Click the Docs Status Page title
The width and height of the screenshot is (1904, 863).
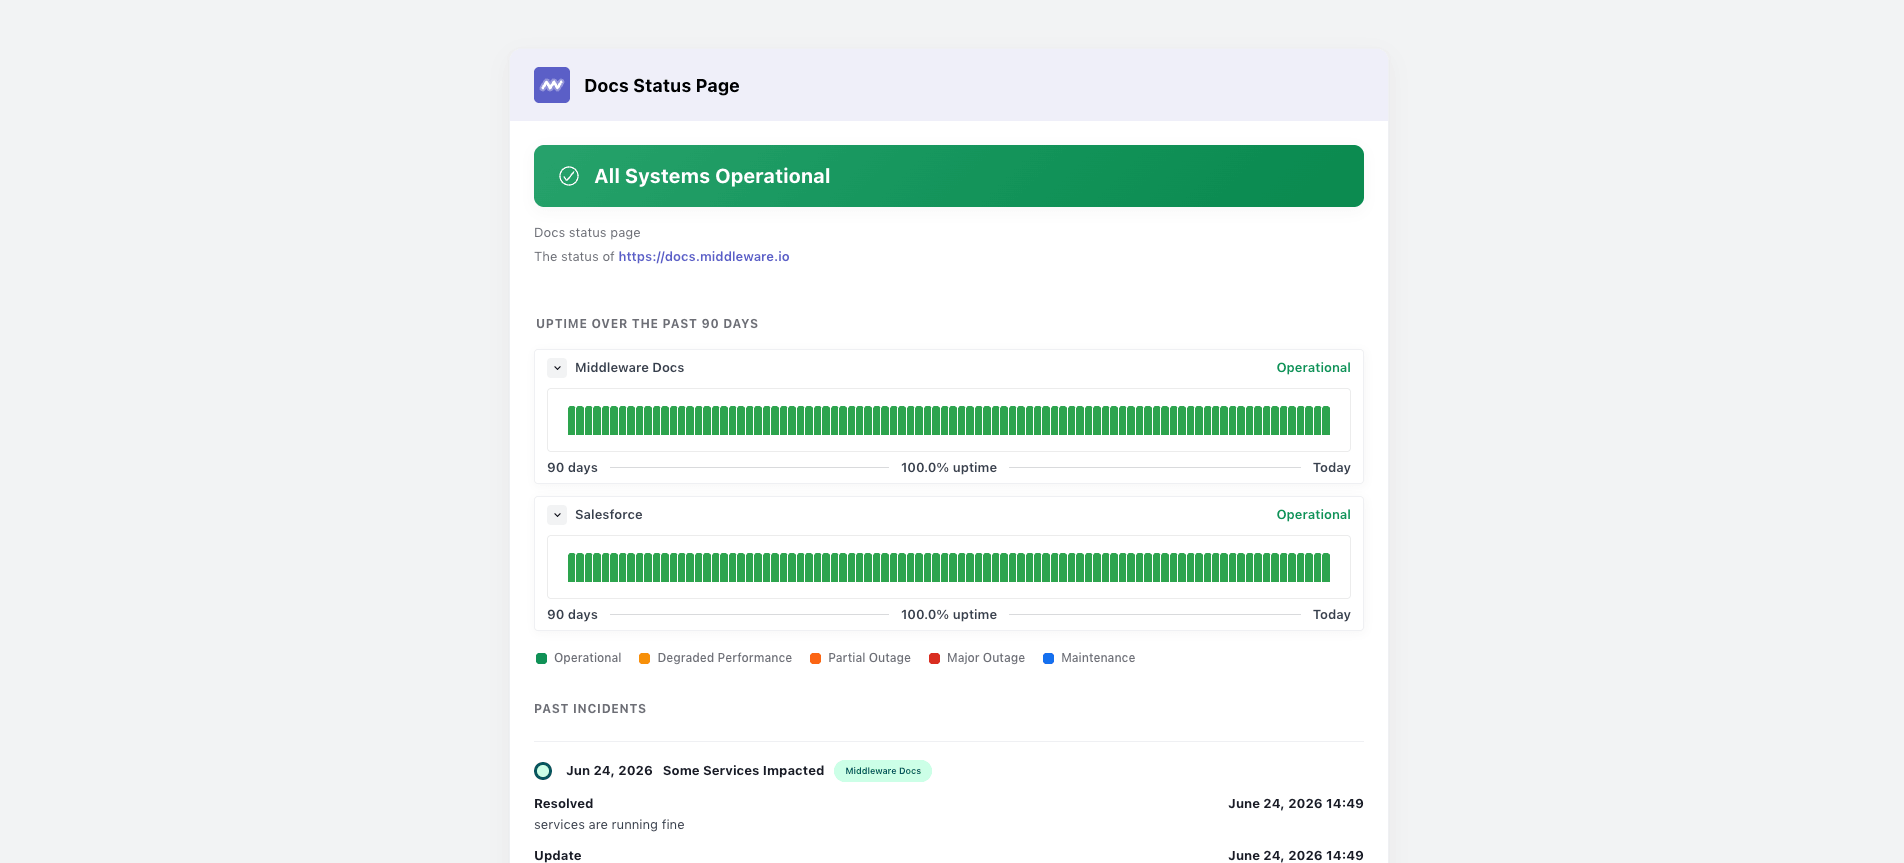pos(662,86)
